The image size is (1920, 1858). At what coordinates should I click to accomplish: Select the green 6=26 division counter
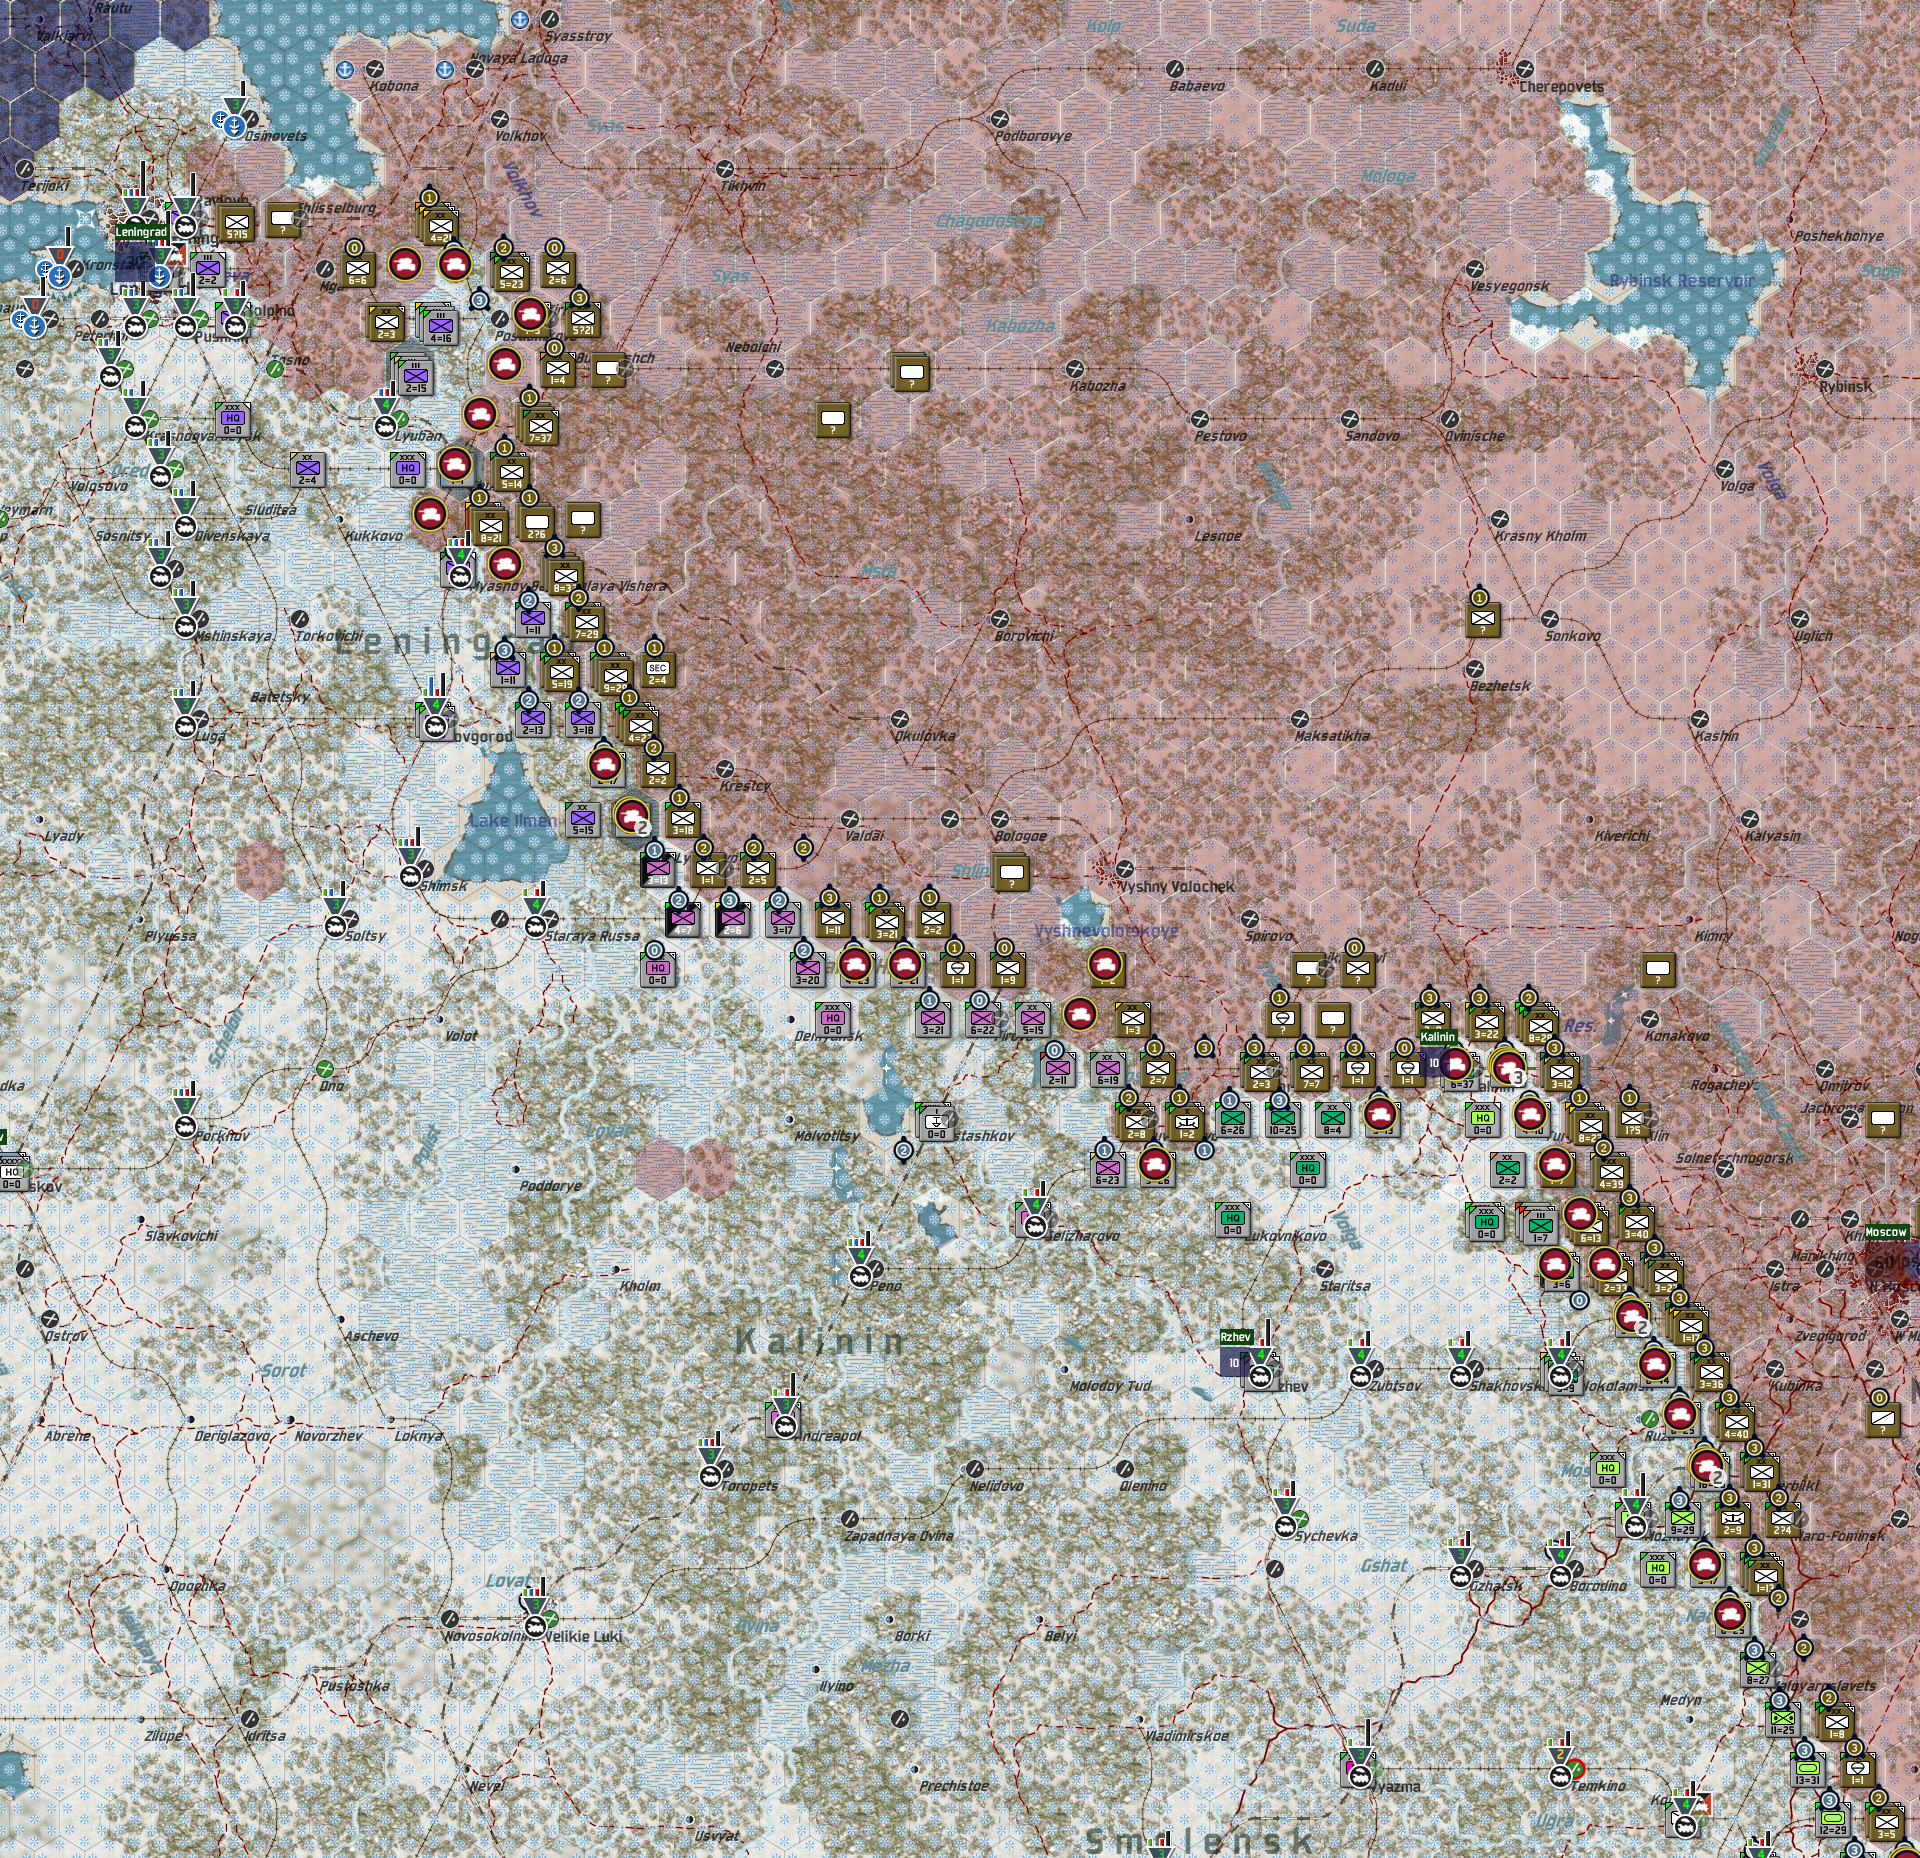coord(1232,1120)
